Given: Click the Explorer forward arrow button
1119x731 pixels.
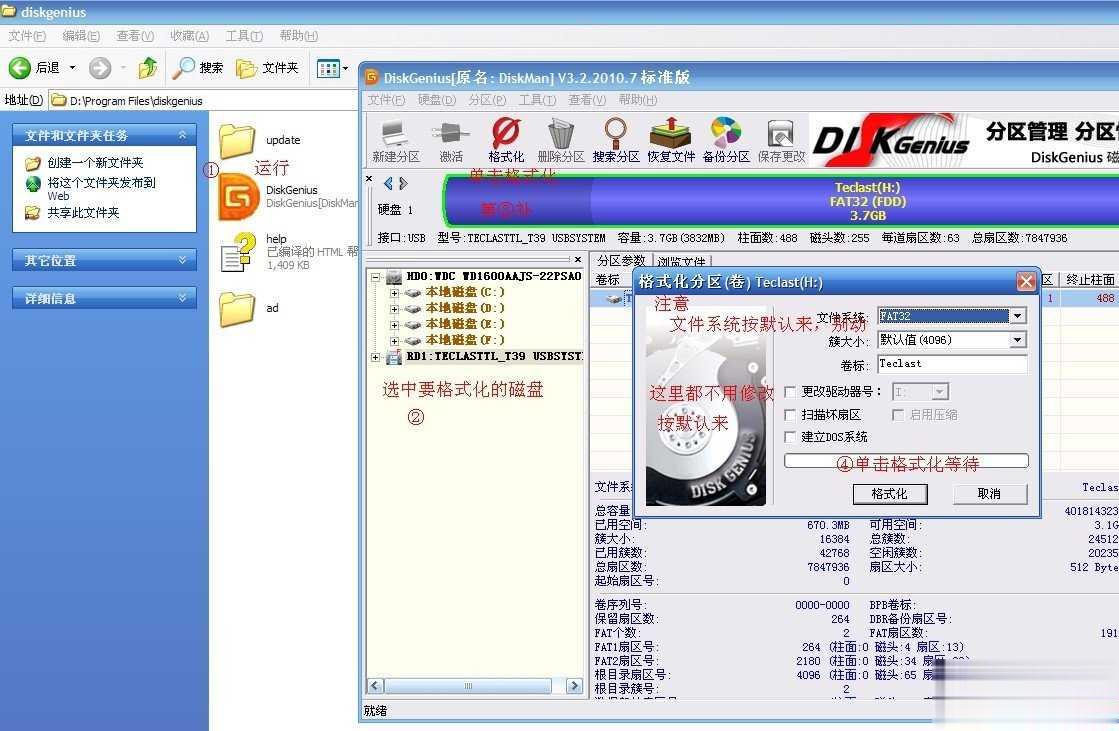Looking at the screenshot, I should point(100,68).
